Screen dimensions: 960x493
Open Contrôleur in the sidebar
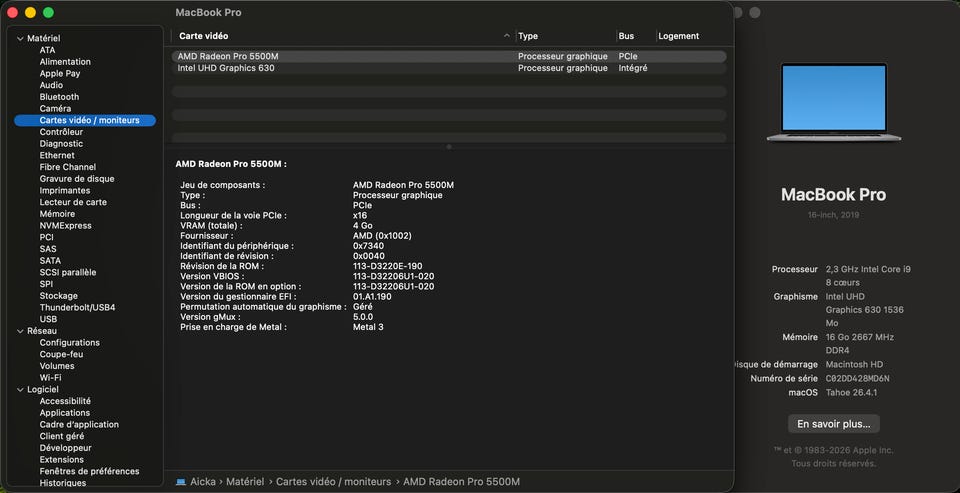(x=61, y=132)
